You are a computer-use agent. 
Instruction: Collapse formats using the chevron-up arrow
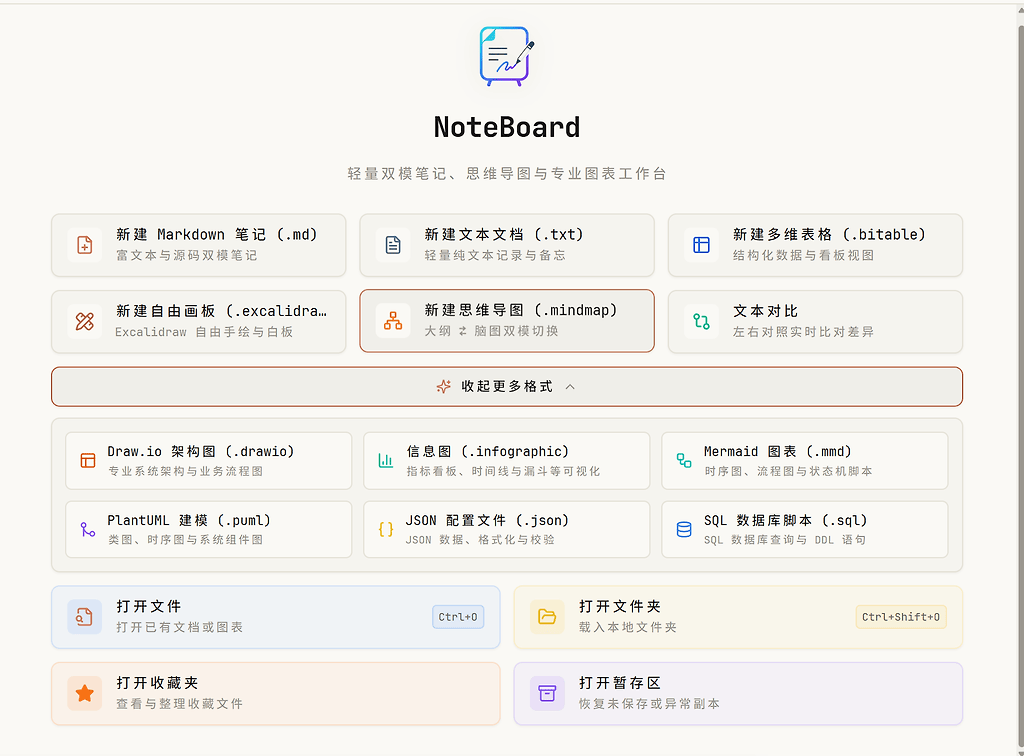[570, 386]
